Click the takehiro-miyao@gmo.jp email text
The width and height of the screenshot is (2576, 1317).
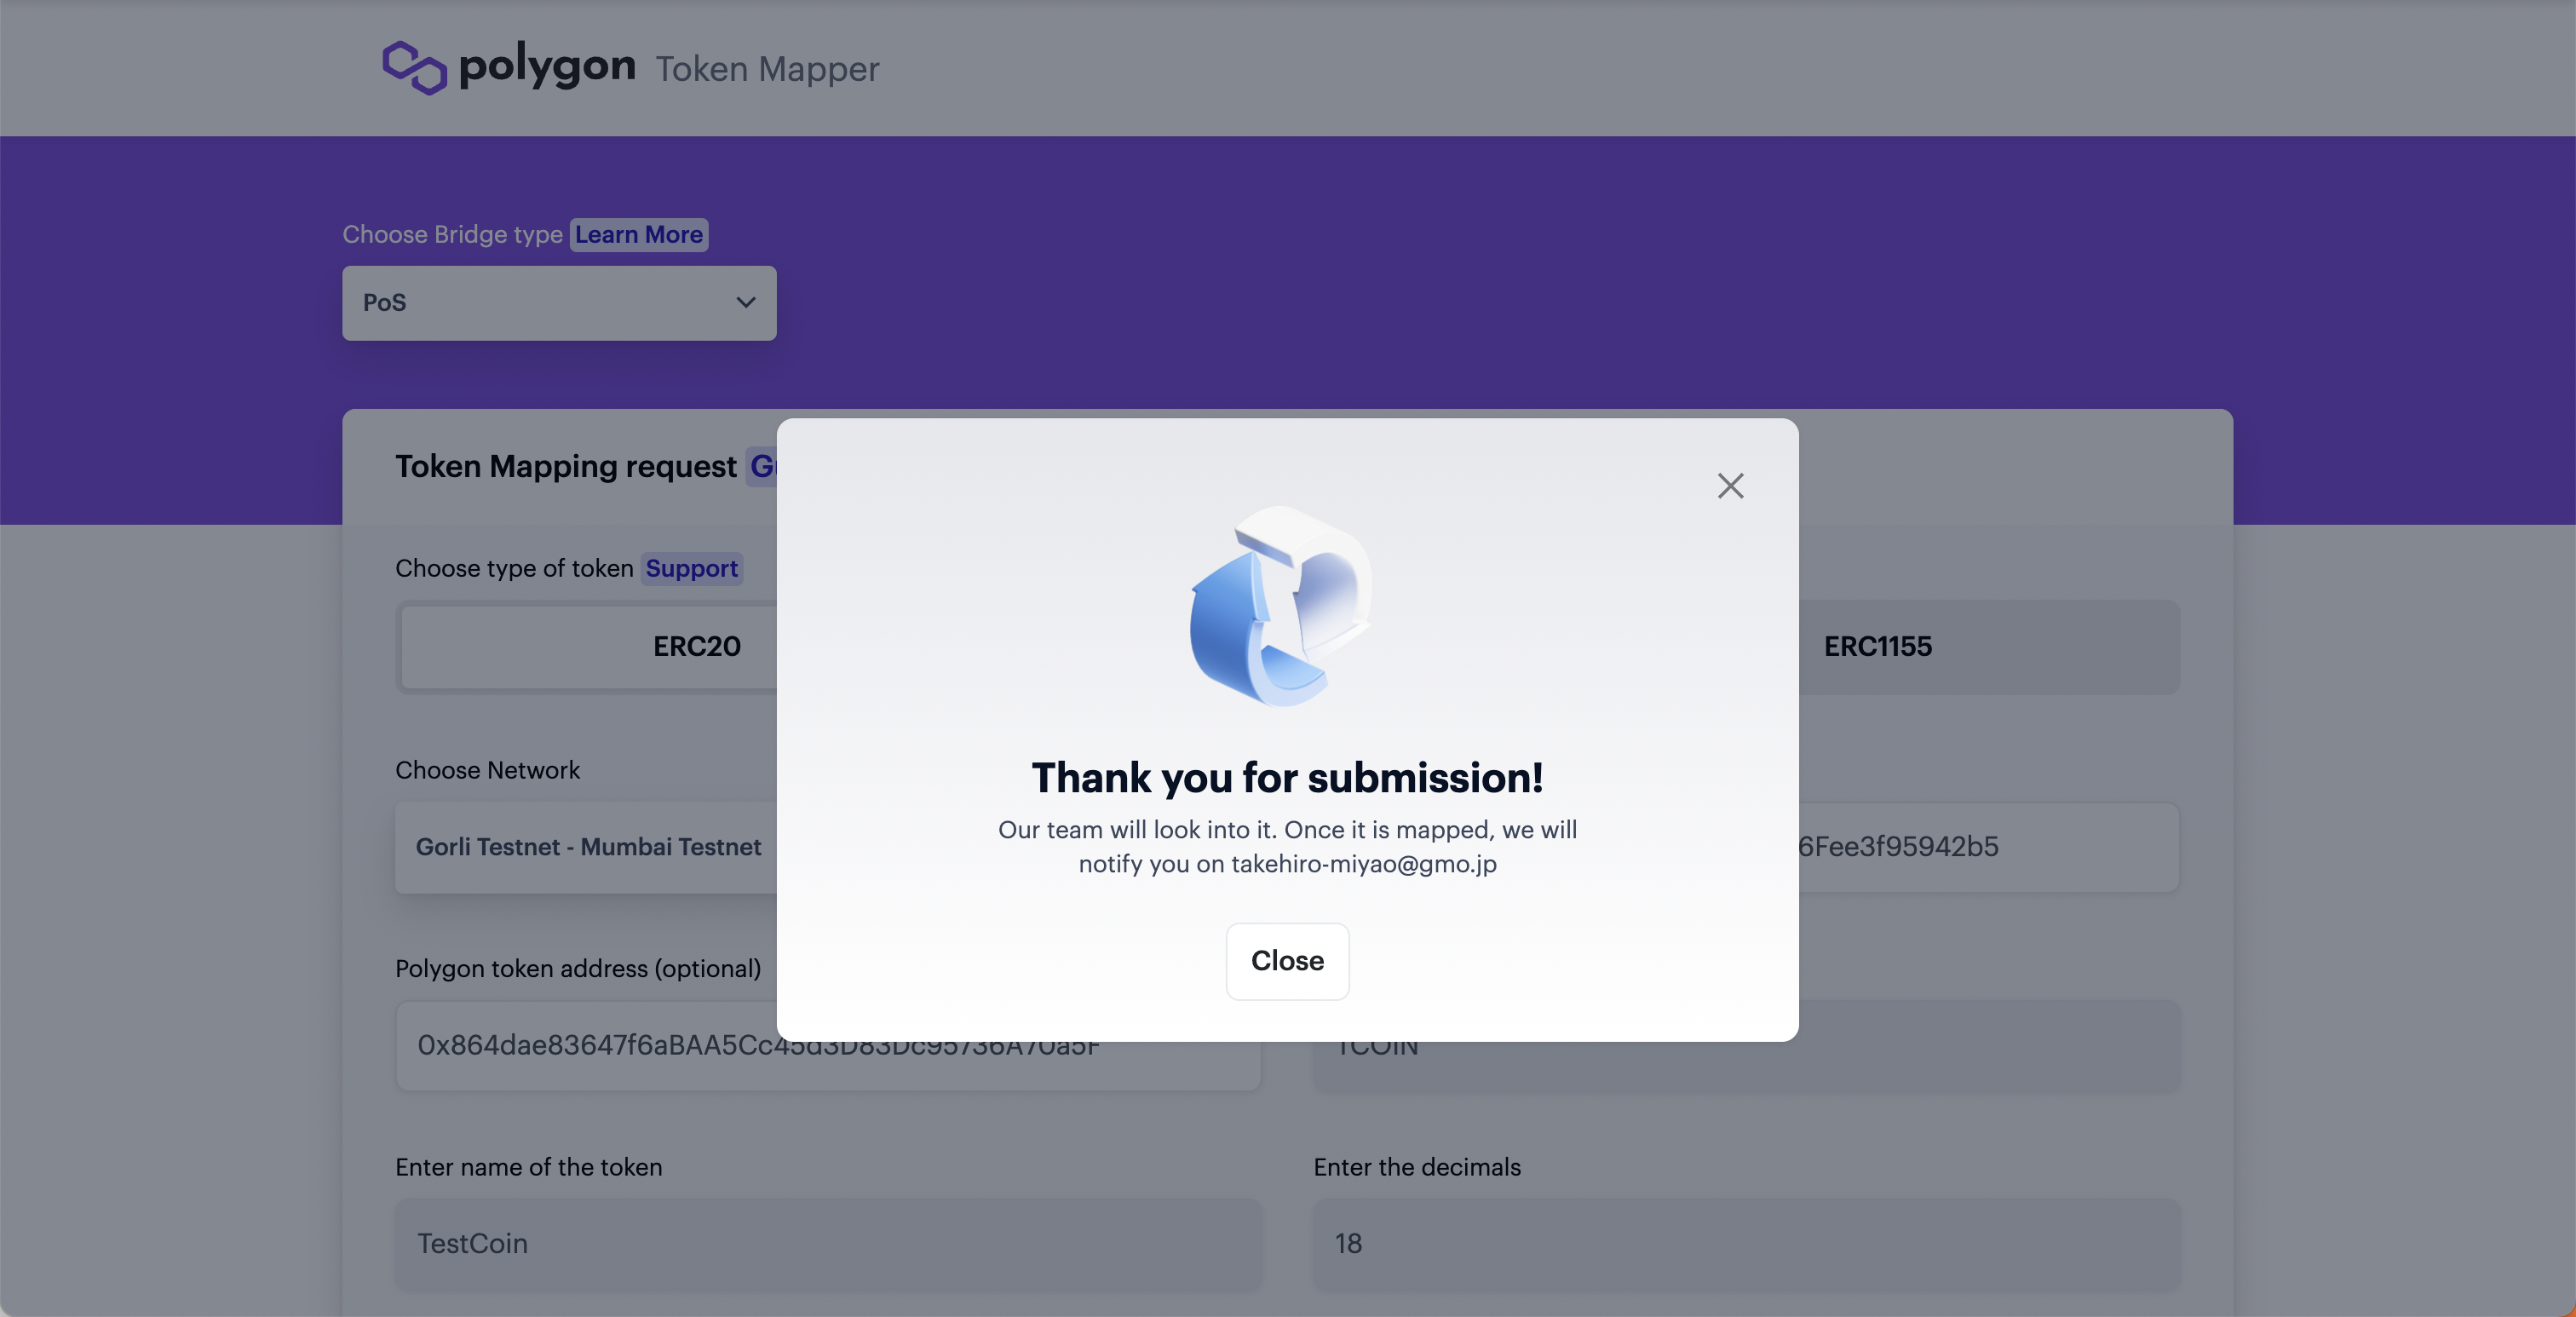click(x=1364, y=864)
